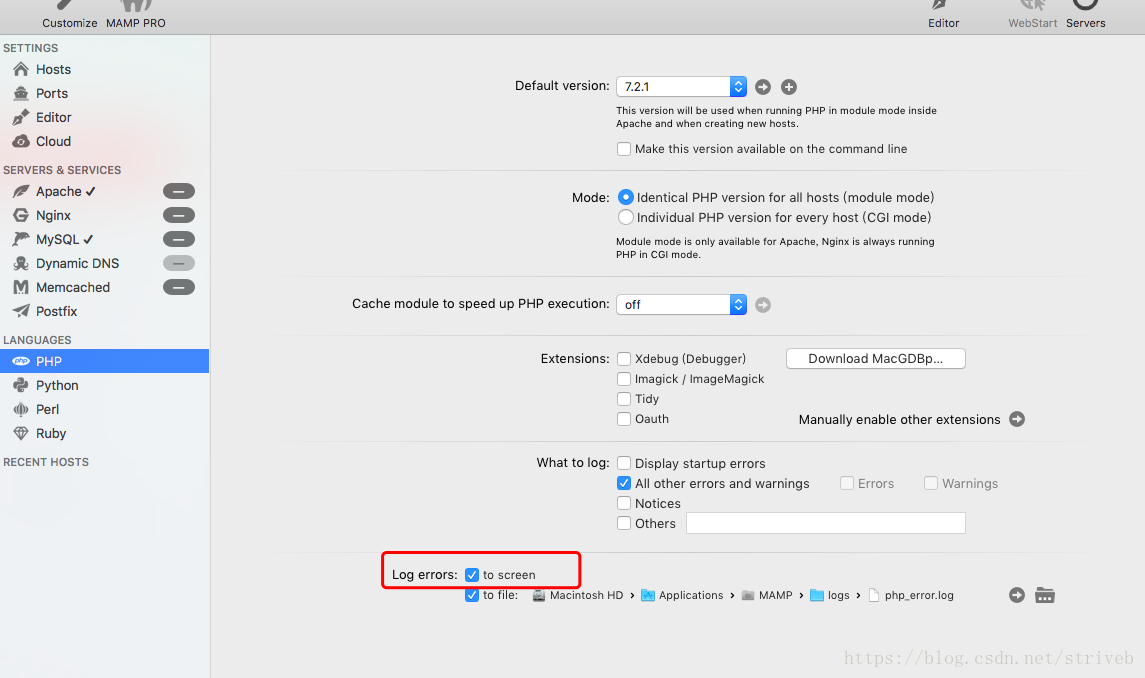Click Editor in the top toolbar
Viewport: 1145px width, 678px height.
click(x=943, y=16)
